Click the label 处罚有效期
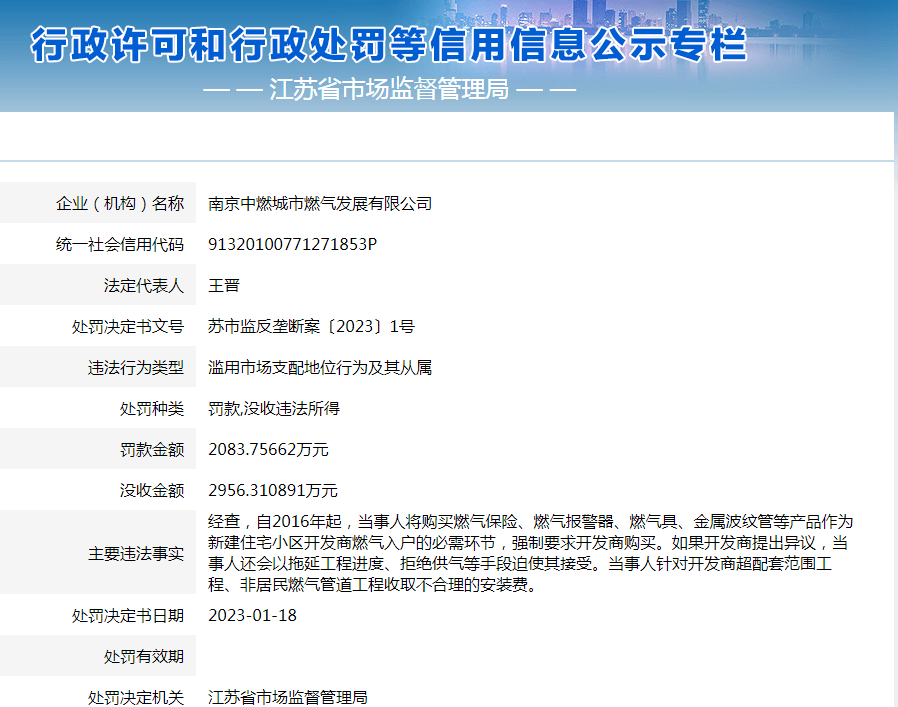Screen dimensions: 898x707 [144, 657]
